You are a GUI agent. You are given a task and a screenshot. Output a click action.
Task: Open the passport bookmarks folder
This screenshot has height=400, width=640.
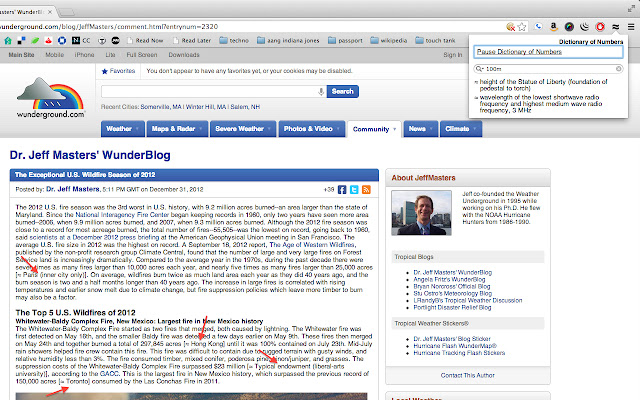[x=345, y=40]
